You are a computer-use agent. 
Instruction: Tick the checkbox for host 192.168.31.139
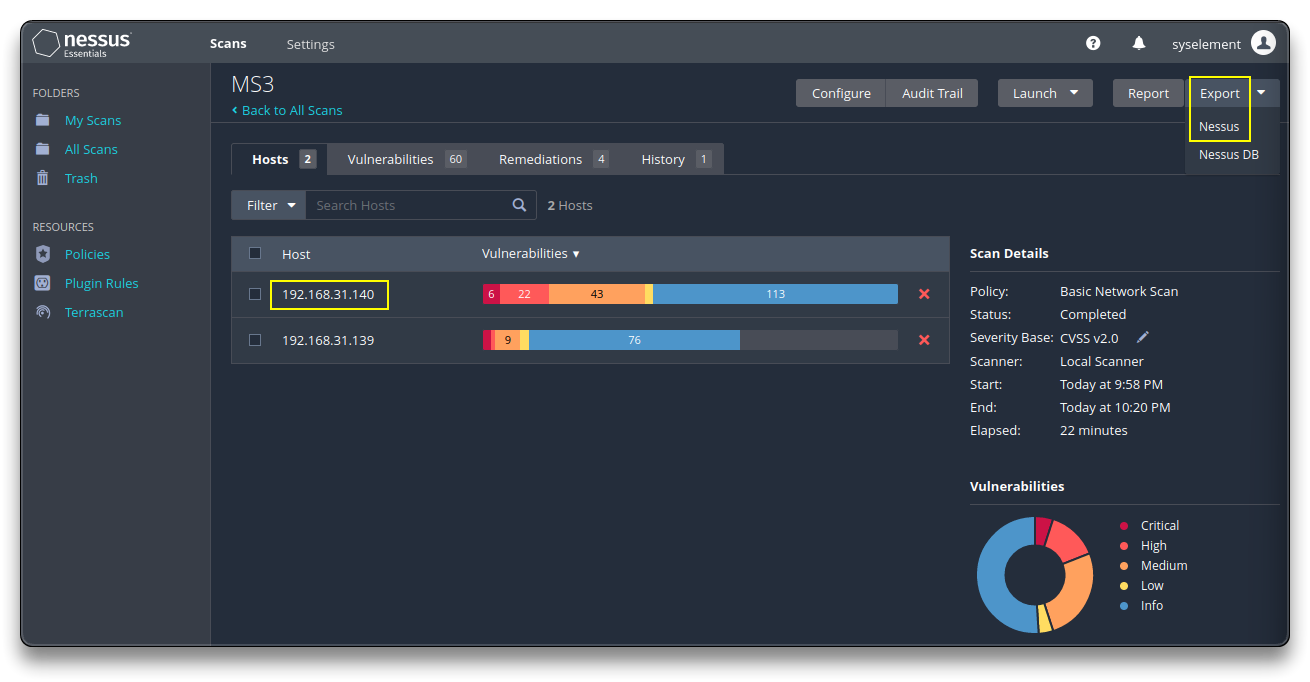[255, 340]
